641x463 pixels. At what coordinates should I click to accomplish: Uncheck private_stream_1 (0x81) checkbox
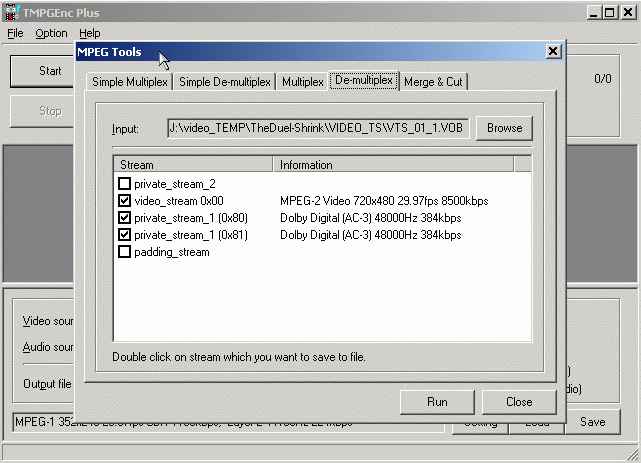pos(124,235)
